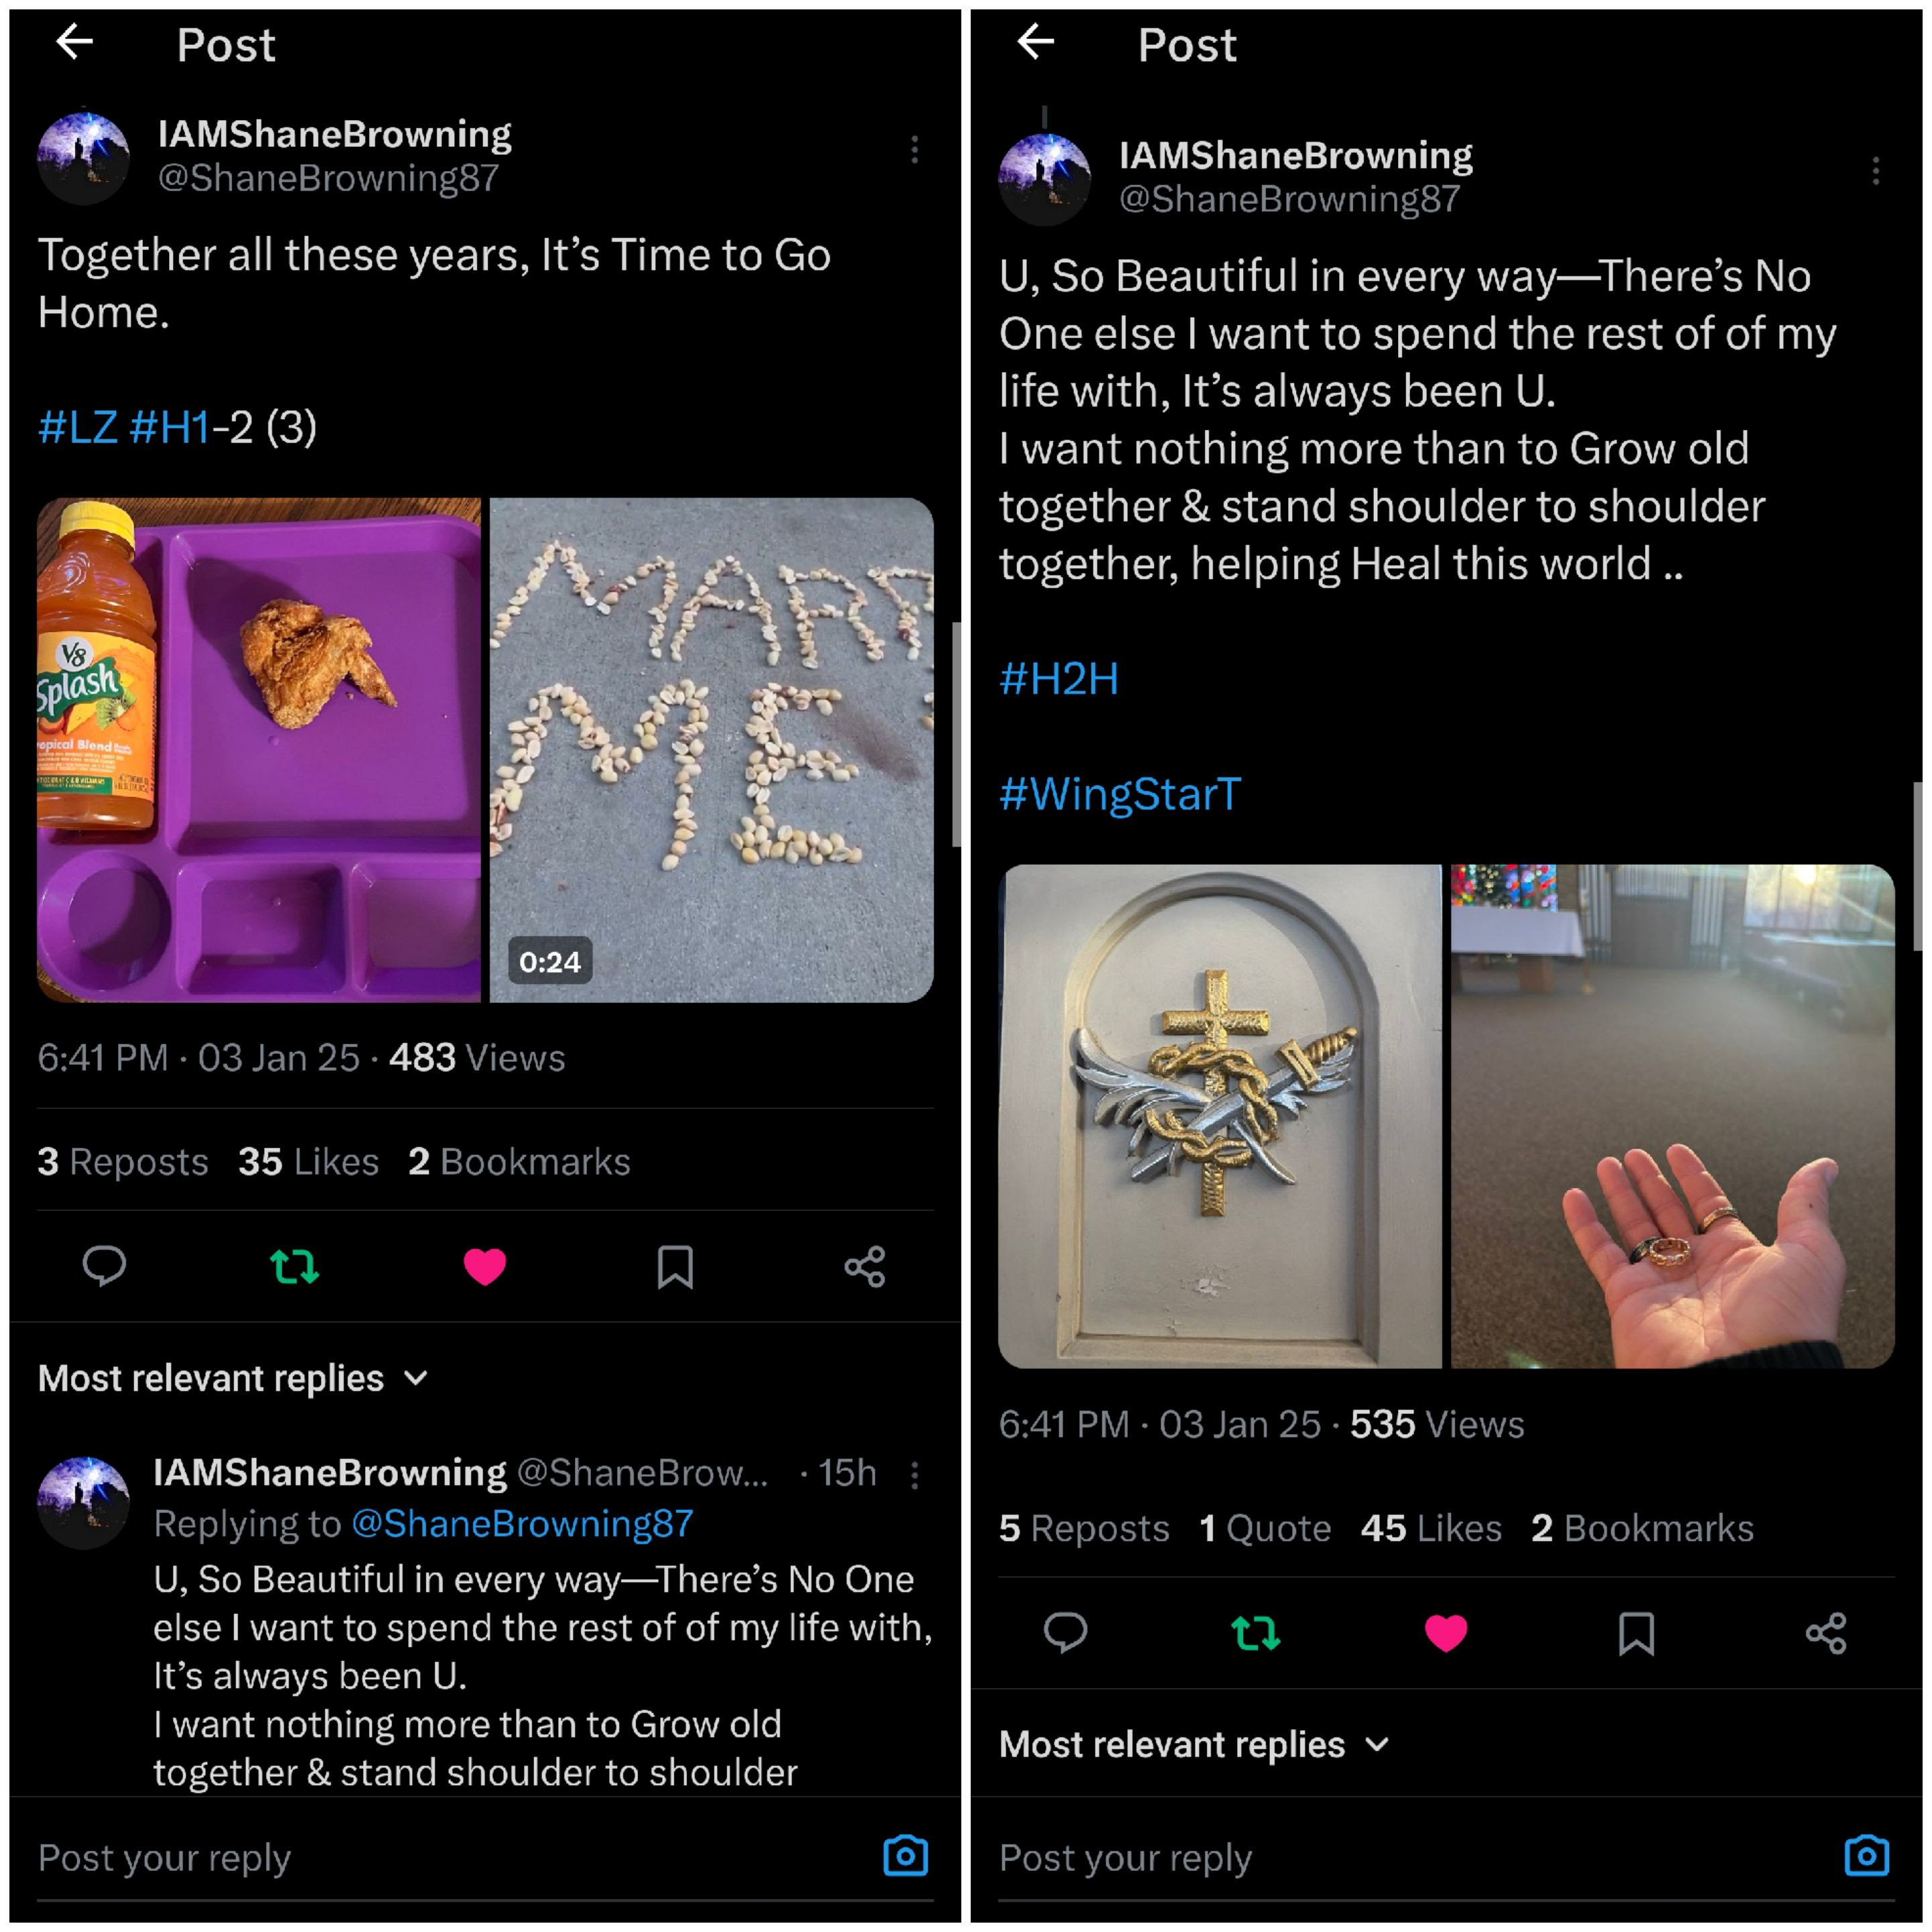Open reply bubble on right post
Image resolution: width=1932 pixels, height=1932 pixels.
[1065, 1633]
